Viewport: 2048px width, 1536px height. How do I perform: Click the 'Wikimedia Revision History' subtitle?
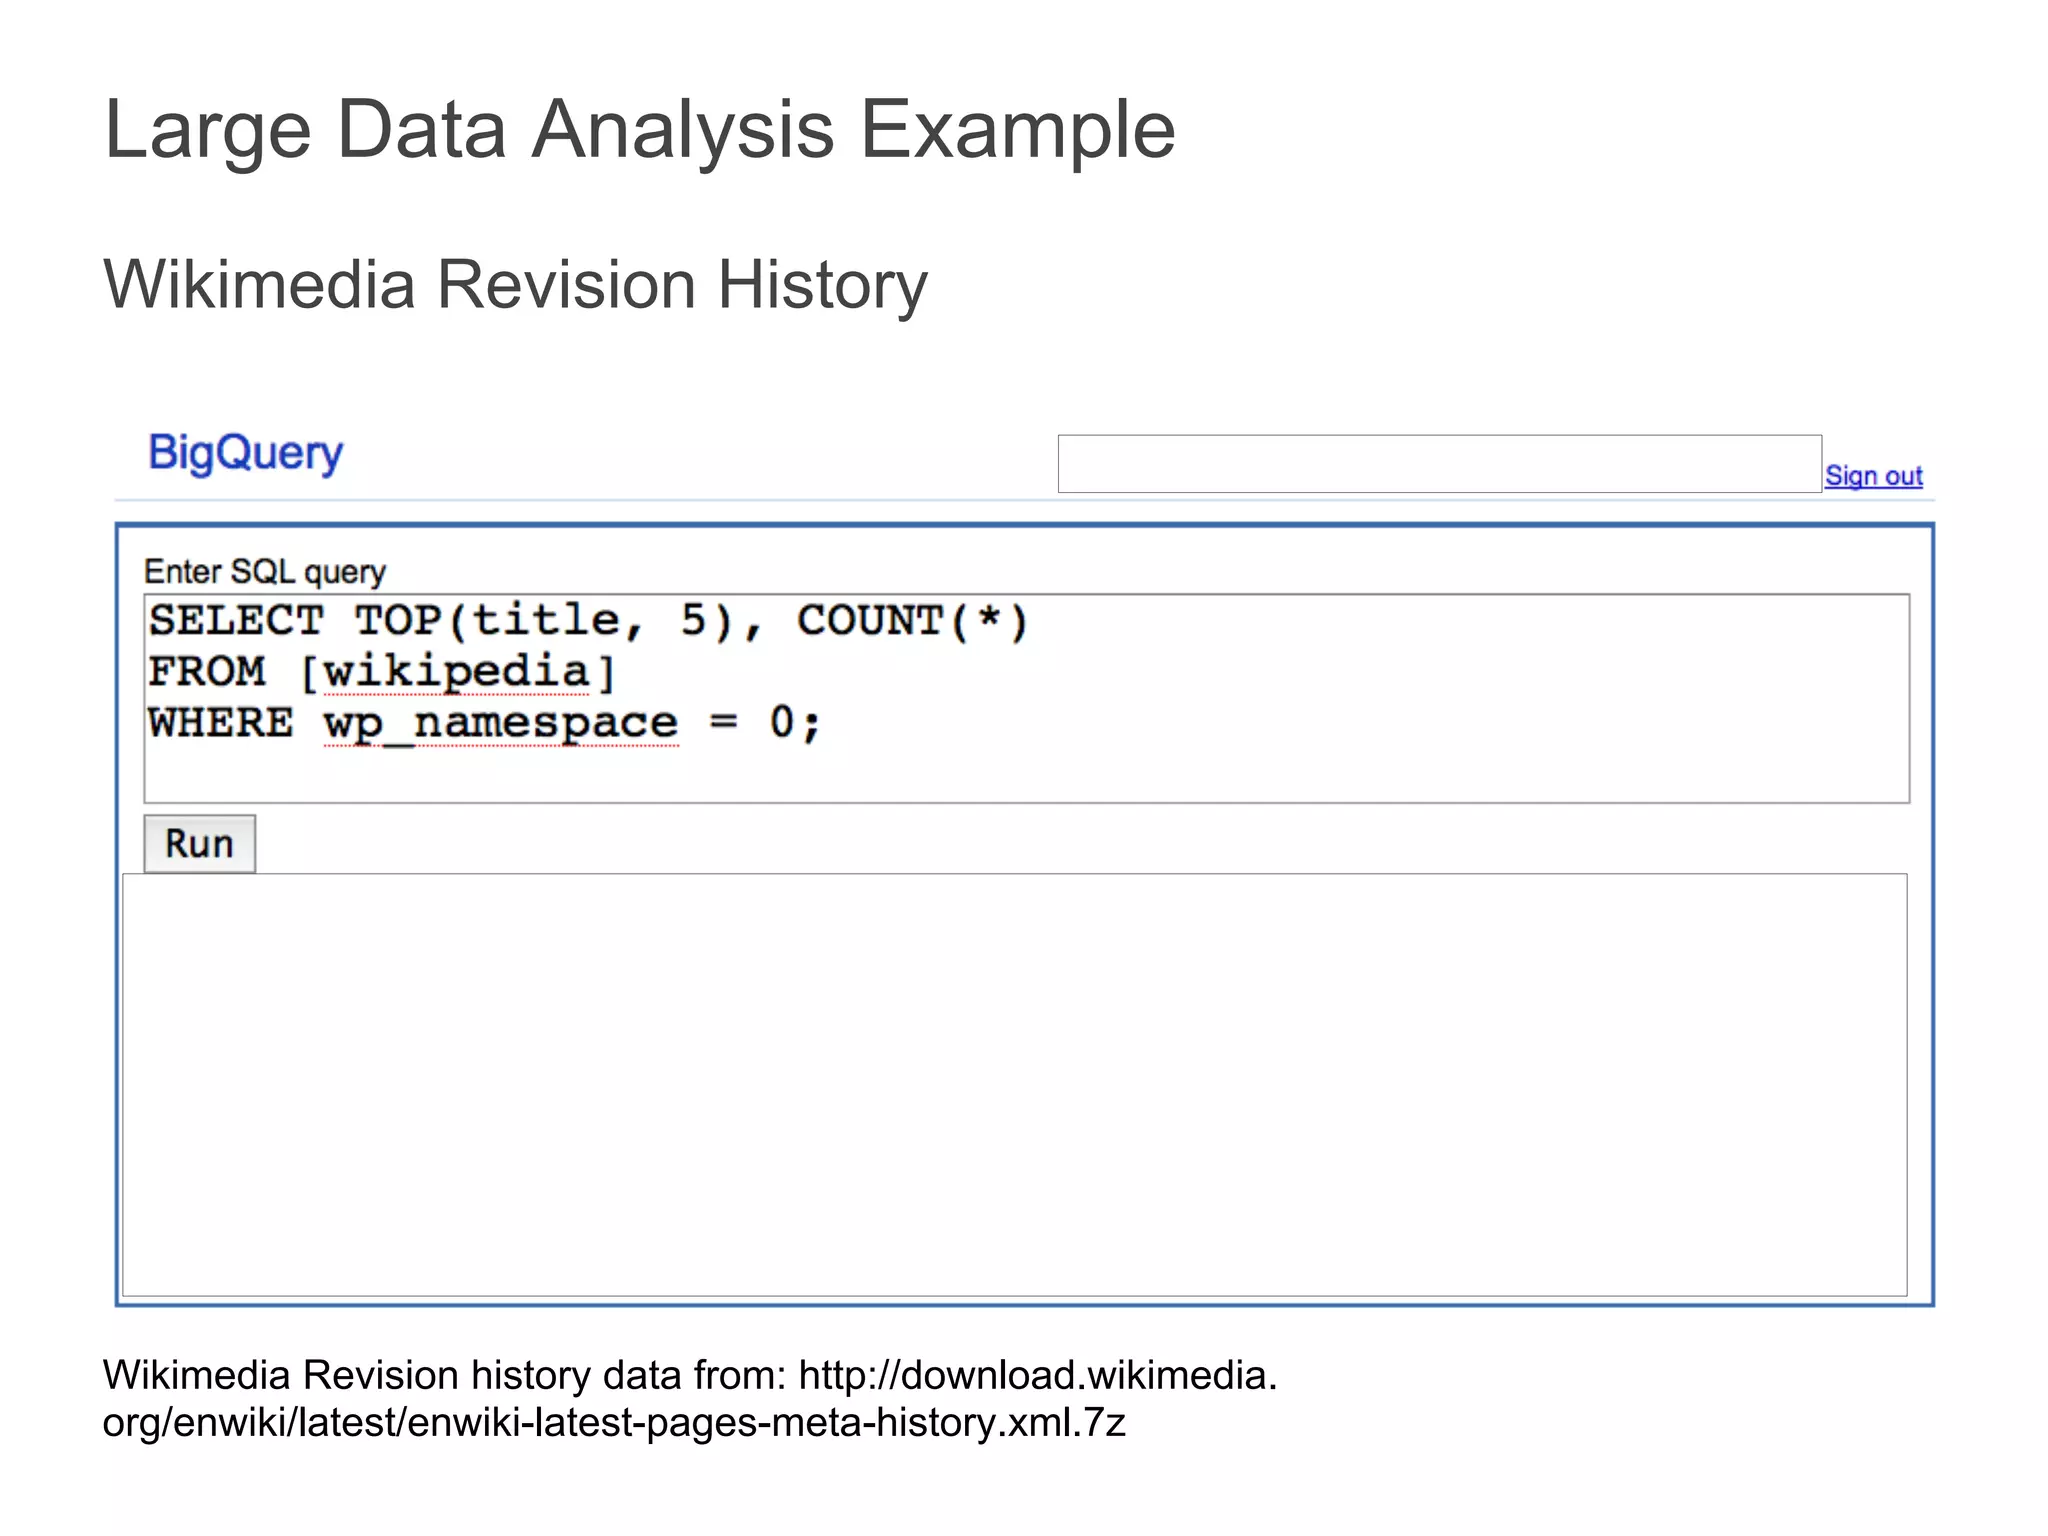pyautogui.click(x=516, y=285)
